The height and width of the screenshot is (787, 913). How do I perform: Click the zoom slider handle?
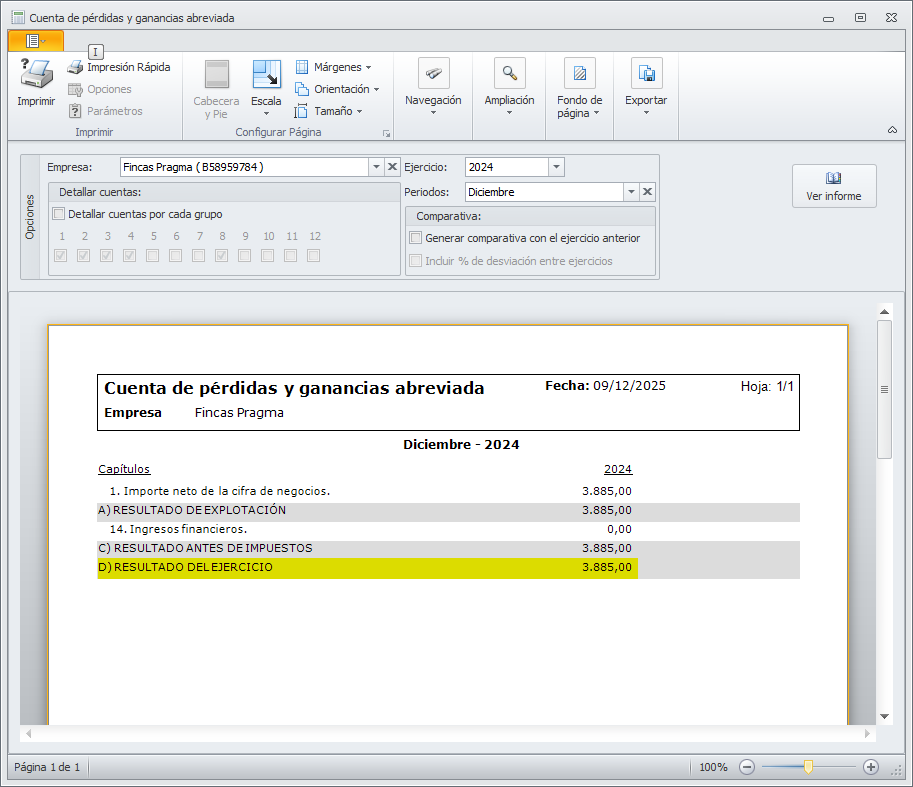tap(808, 767)
